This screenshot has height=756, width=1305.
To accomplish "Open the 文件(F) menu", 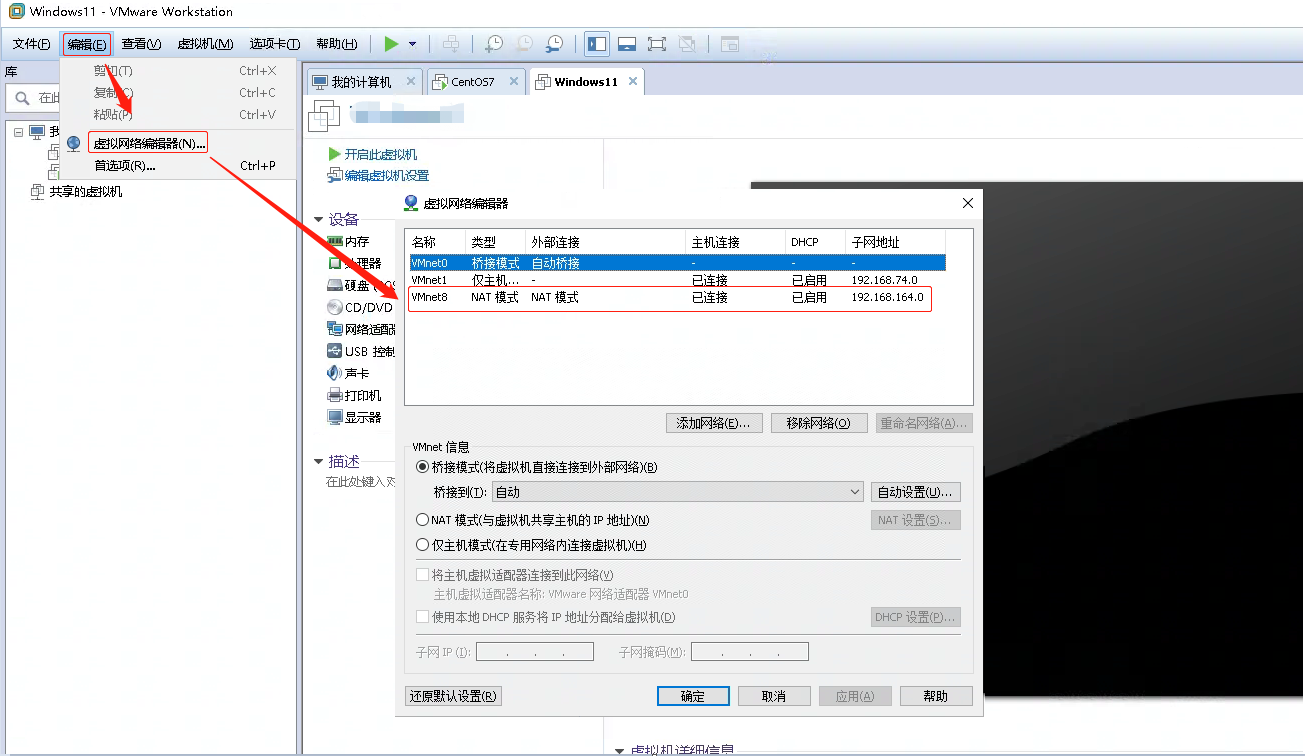I will click(x=31, y=44).
